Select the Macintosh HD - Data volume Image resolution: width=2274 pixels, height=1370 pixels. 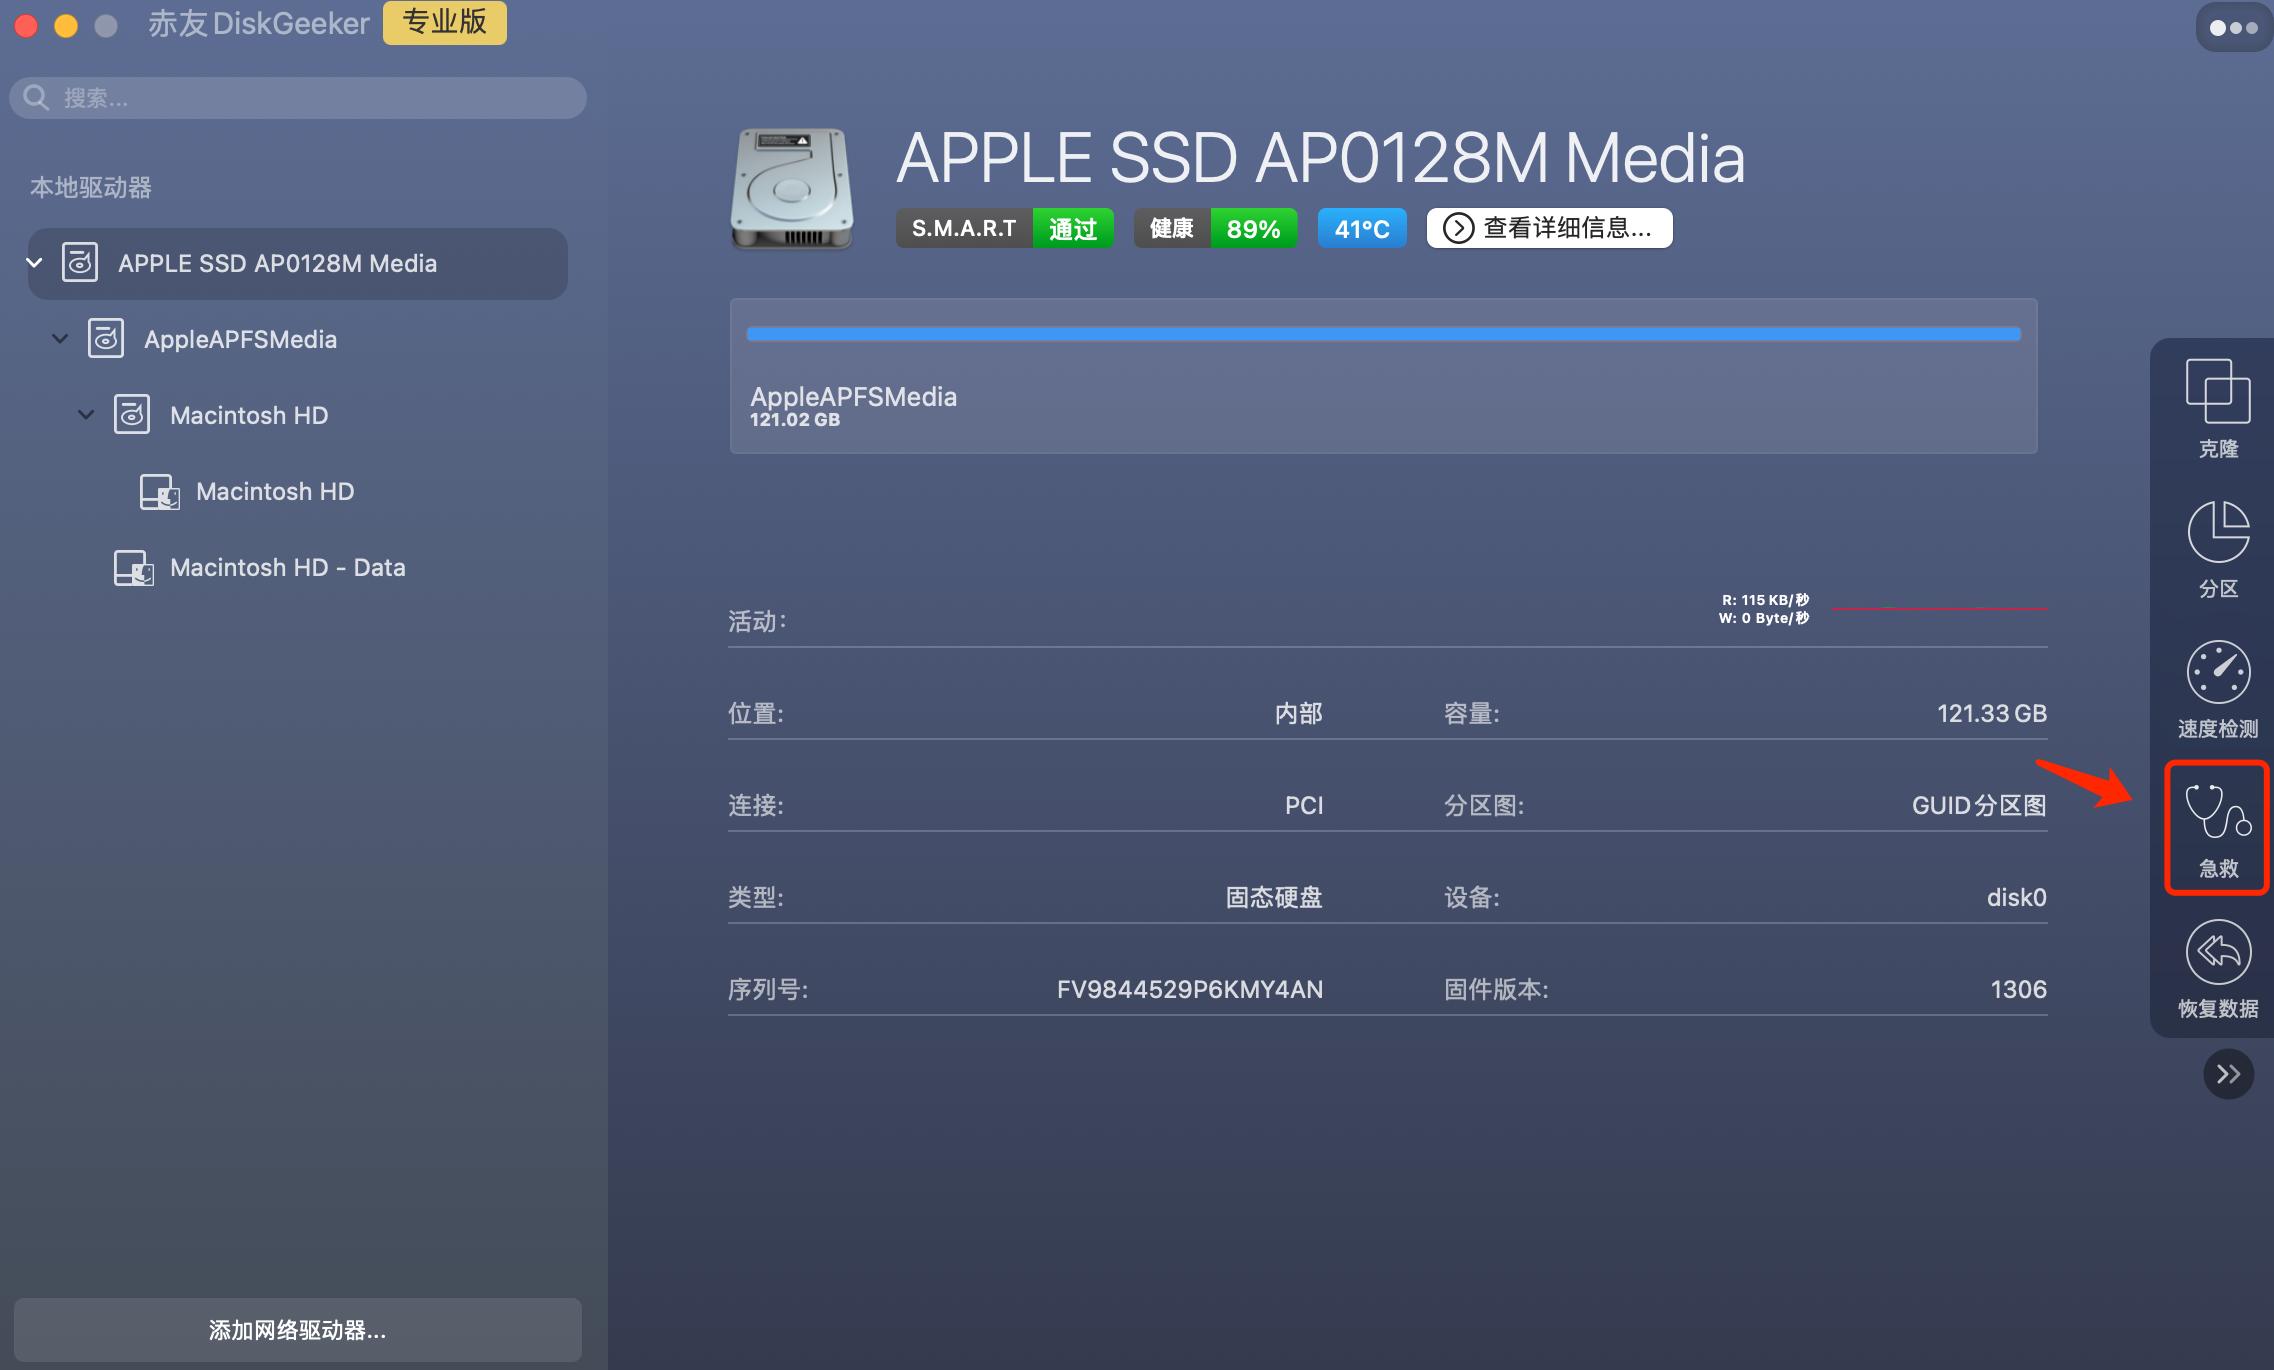pos(287,567)
